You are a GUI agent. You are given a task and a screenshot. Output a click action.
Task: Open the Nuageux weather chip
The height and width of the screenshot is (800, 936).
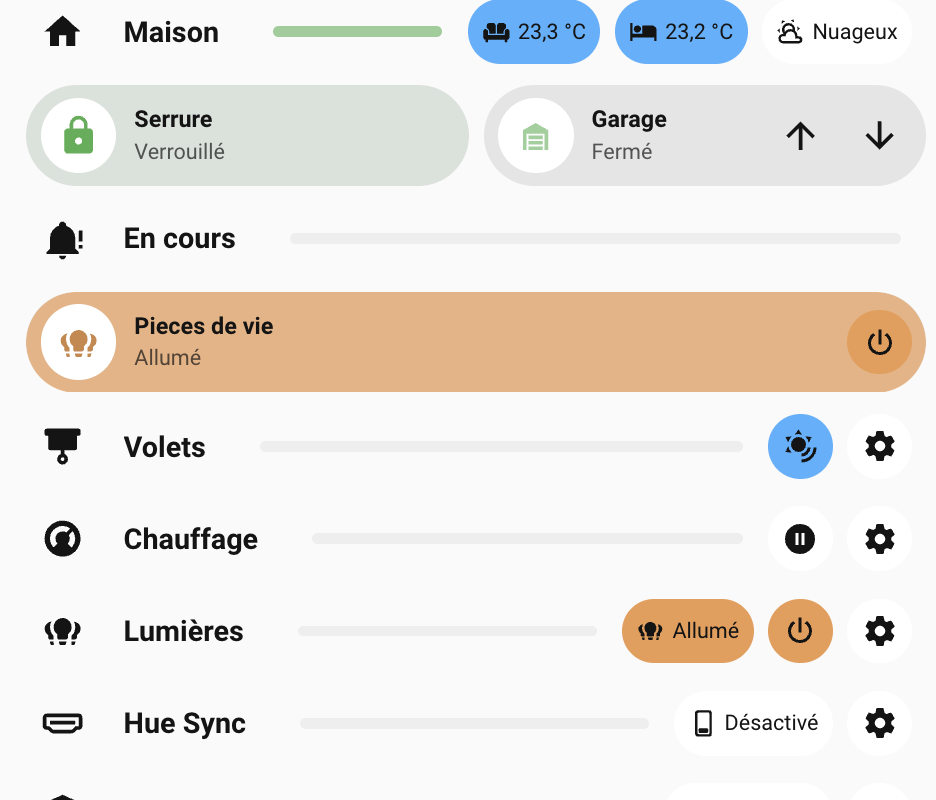tap(837, 32)
